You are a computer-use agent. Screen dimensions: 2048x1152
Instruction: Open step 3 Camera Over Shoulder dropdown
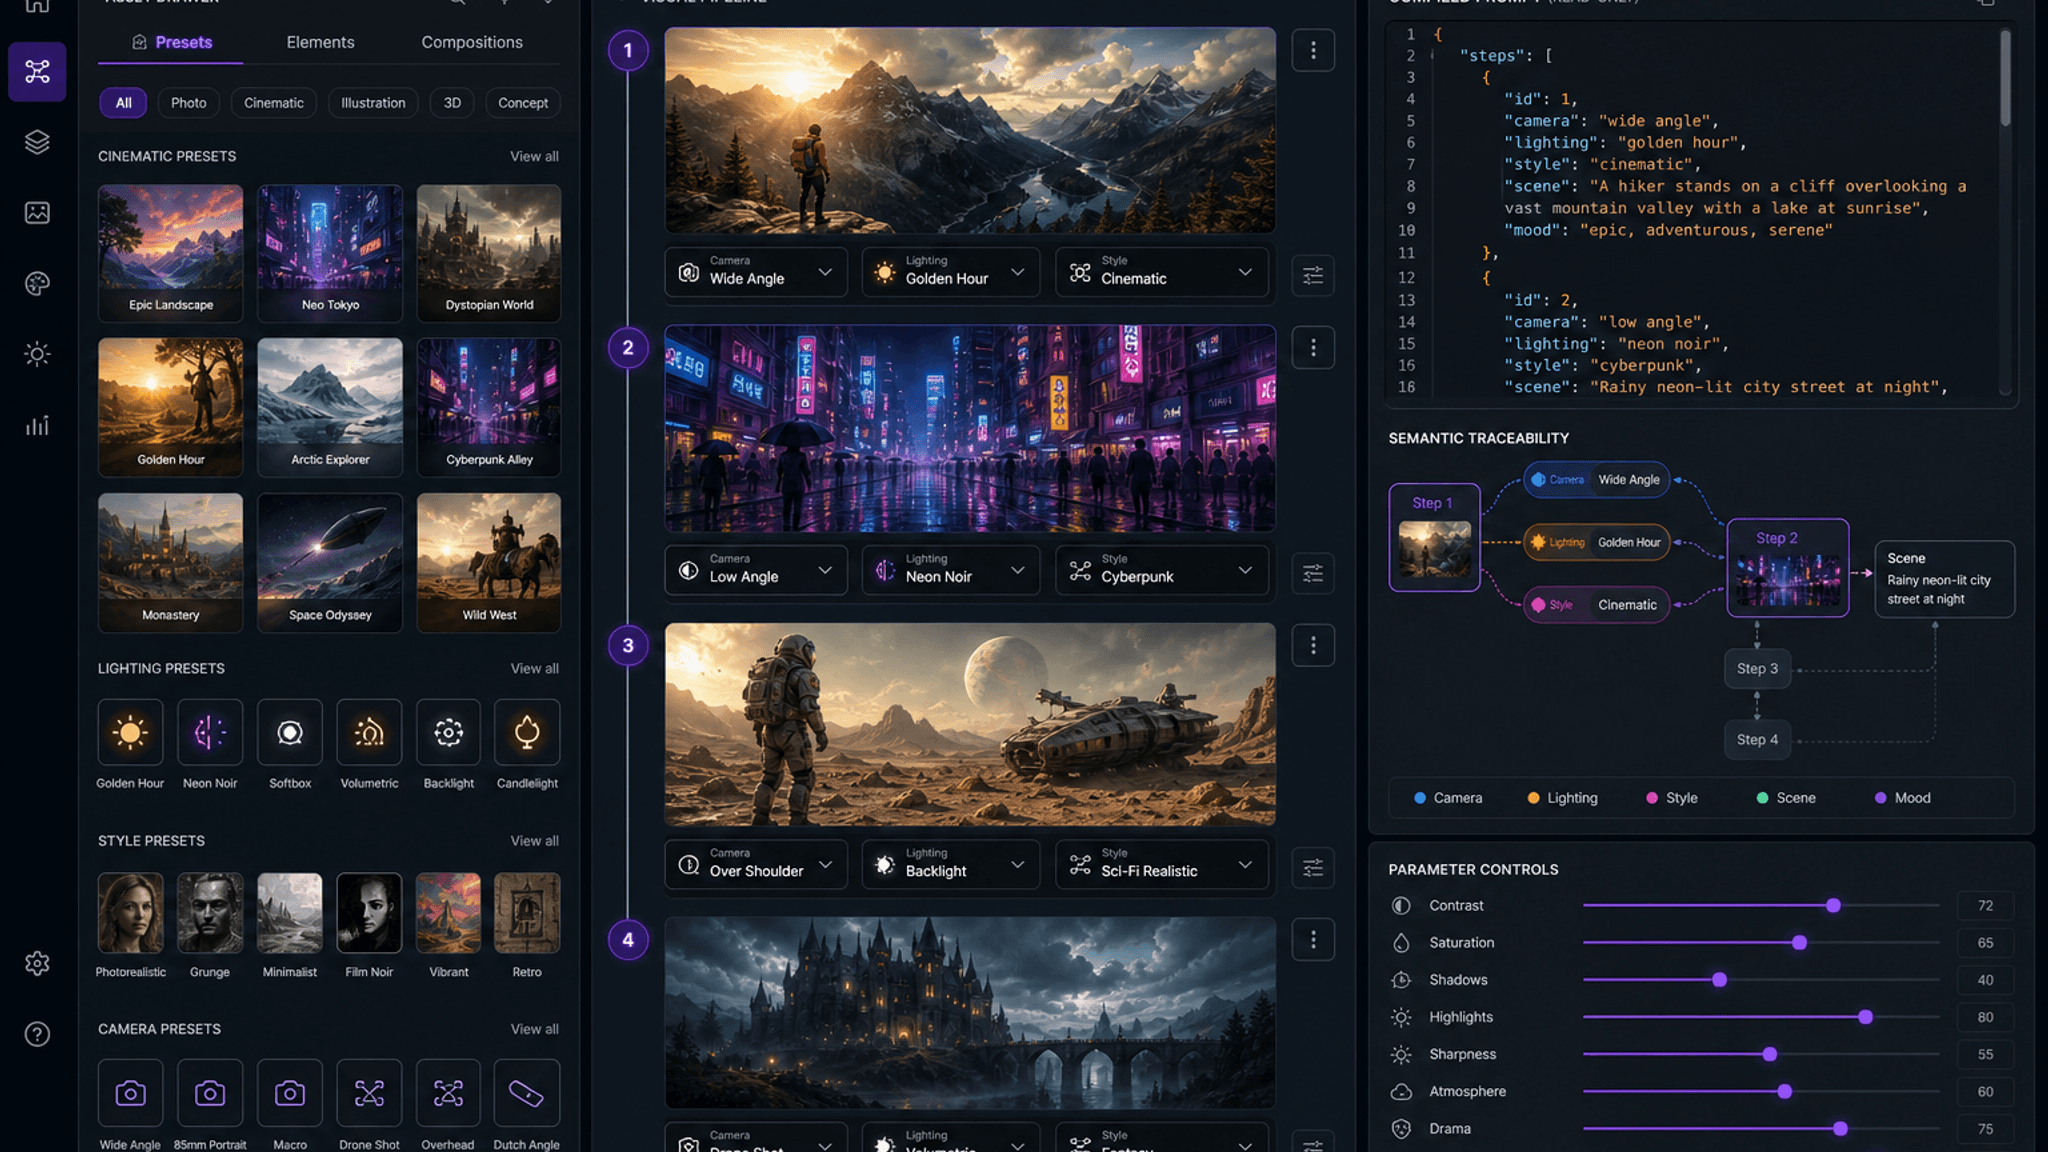pyautogui.click(x=756, y=864)
